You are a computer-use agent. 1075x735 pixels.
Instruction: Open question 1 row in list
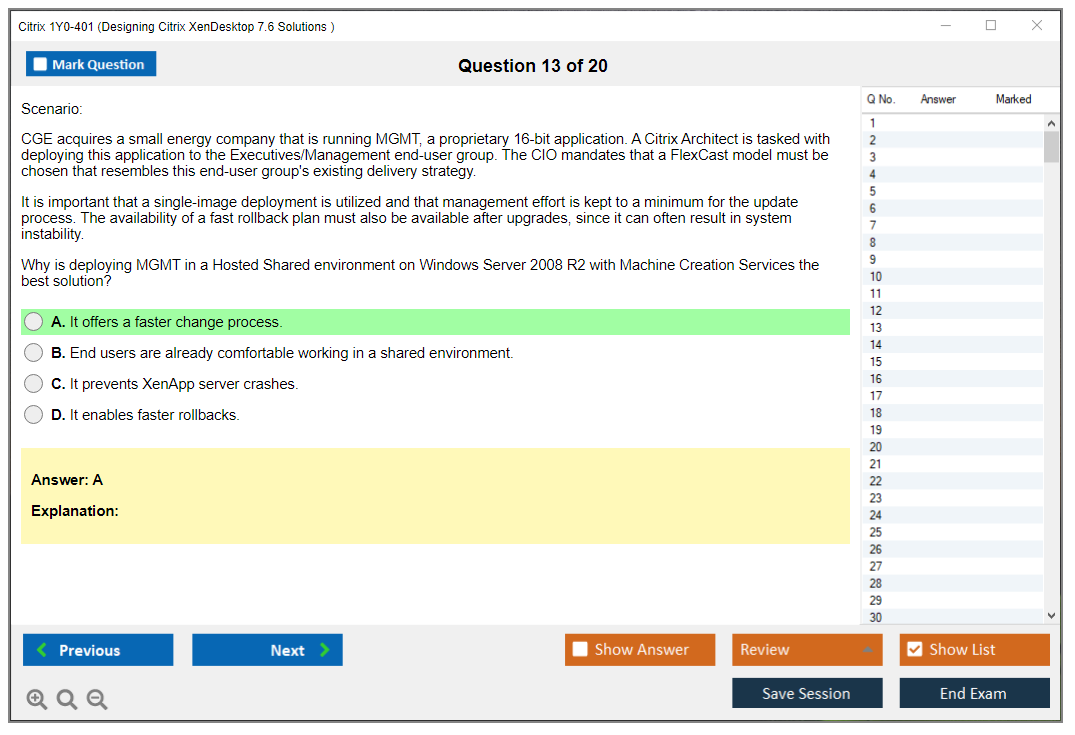pos(873,123)
